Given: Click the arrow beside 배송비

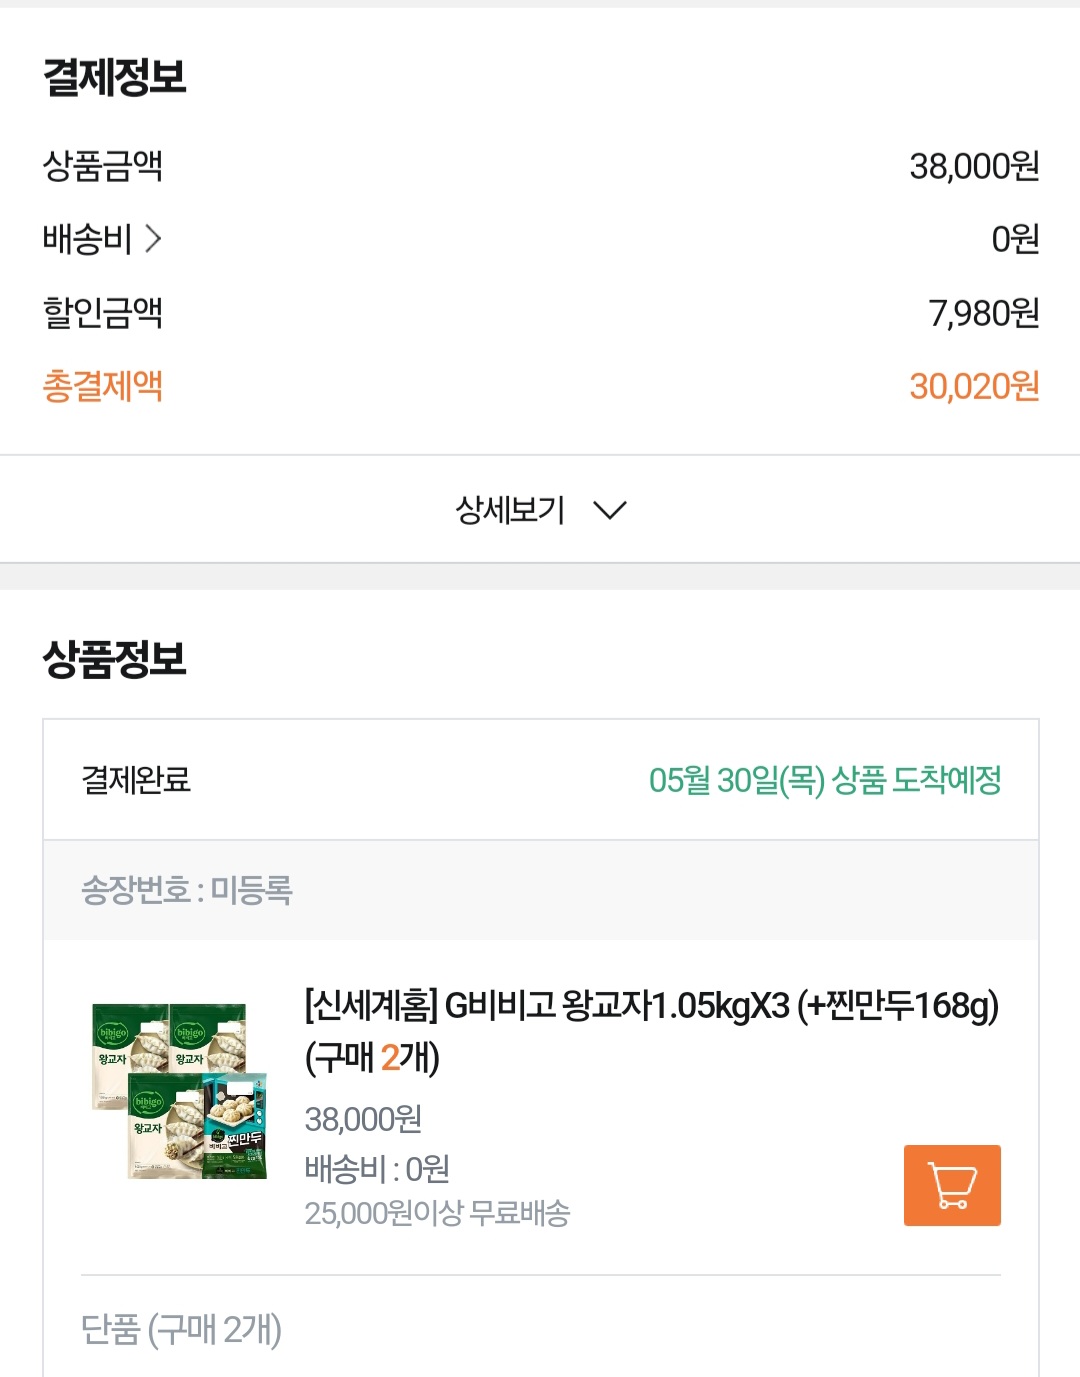Looking at the screenshot, I should click(153, 239).
